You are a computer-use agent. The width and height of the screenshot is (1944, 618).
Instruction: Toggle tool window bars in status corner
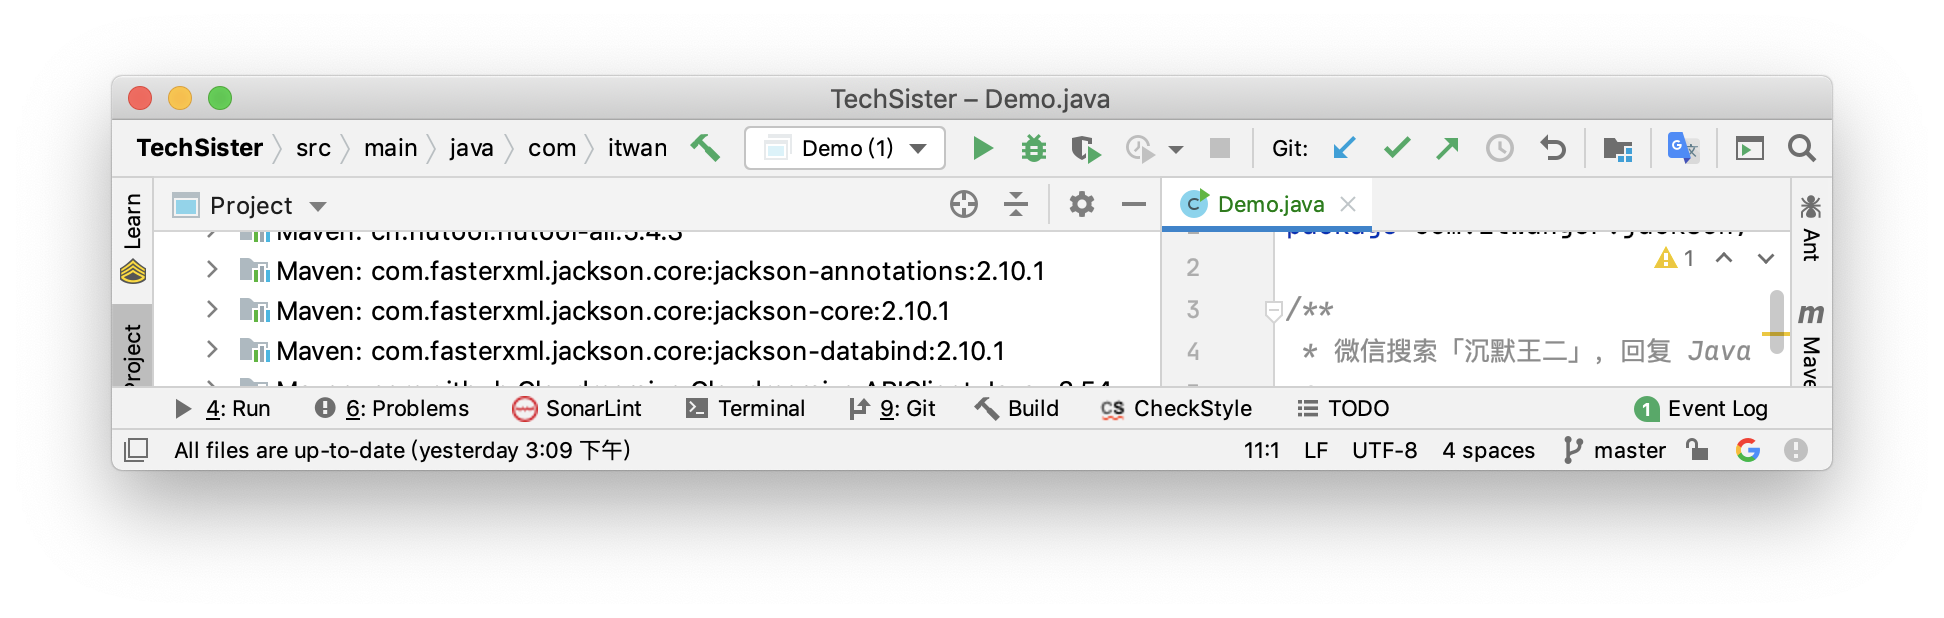tap(137, 450)
